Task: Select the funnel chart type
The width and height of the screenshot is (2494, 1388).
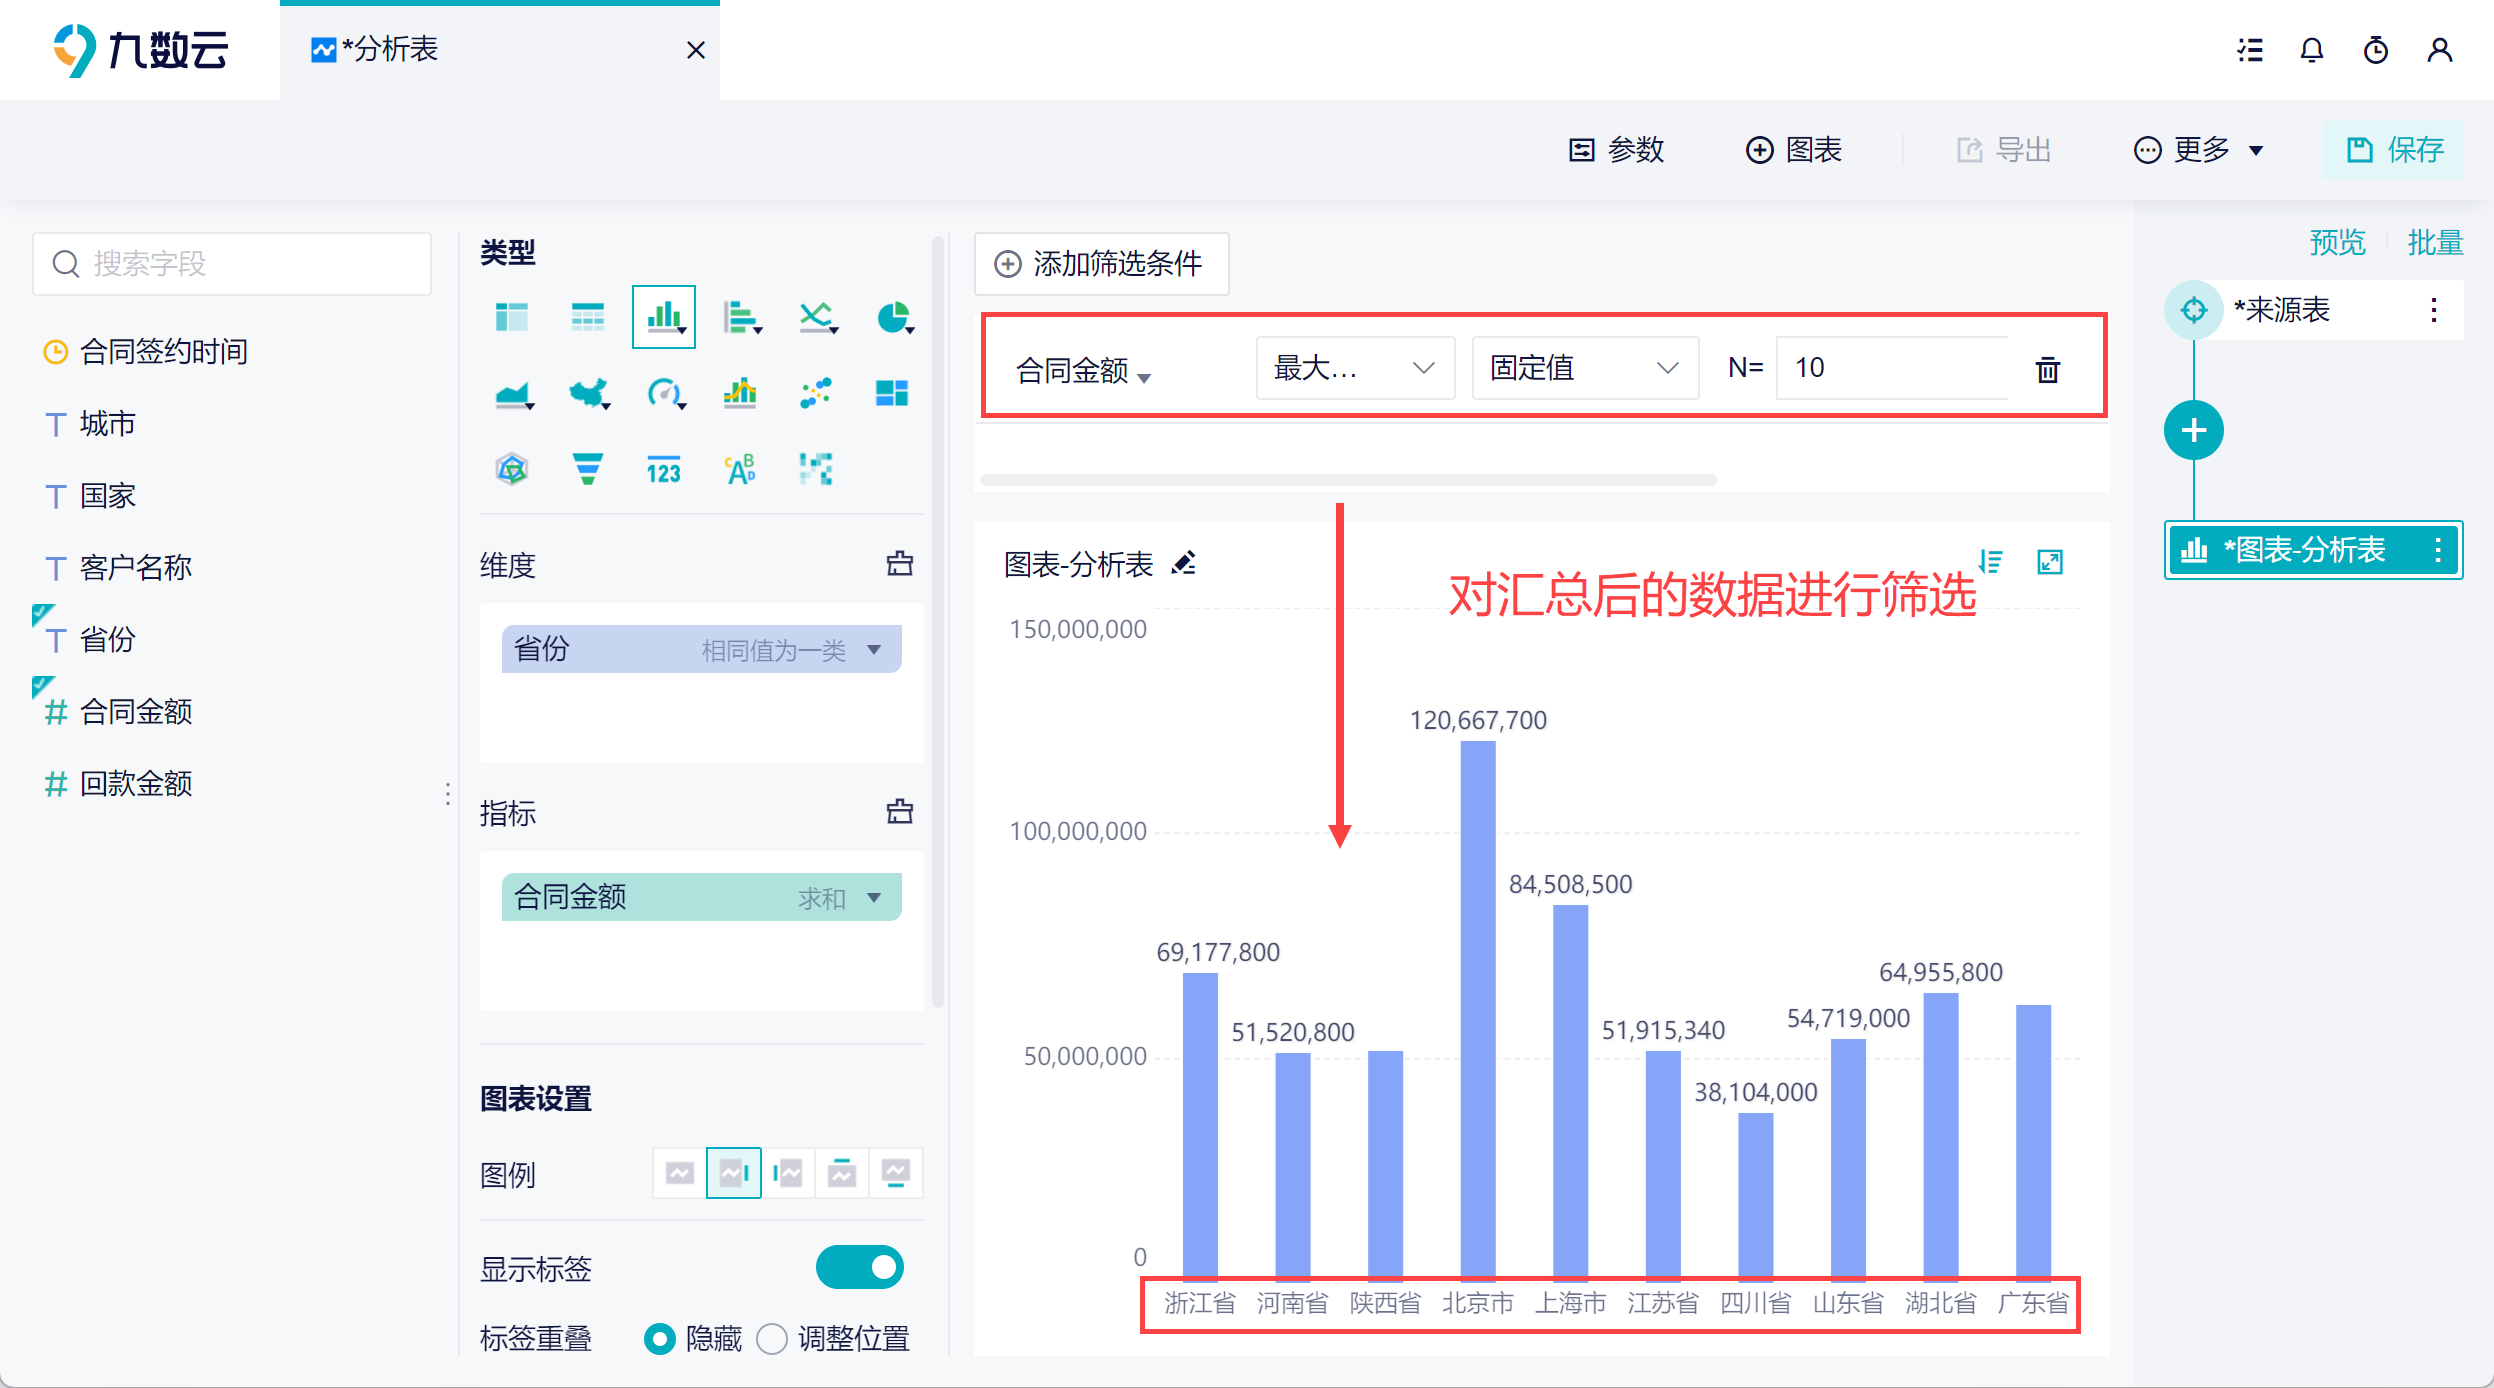Action: click(589, 468)
